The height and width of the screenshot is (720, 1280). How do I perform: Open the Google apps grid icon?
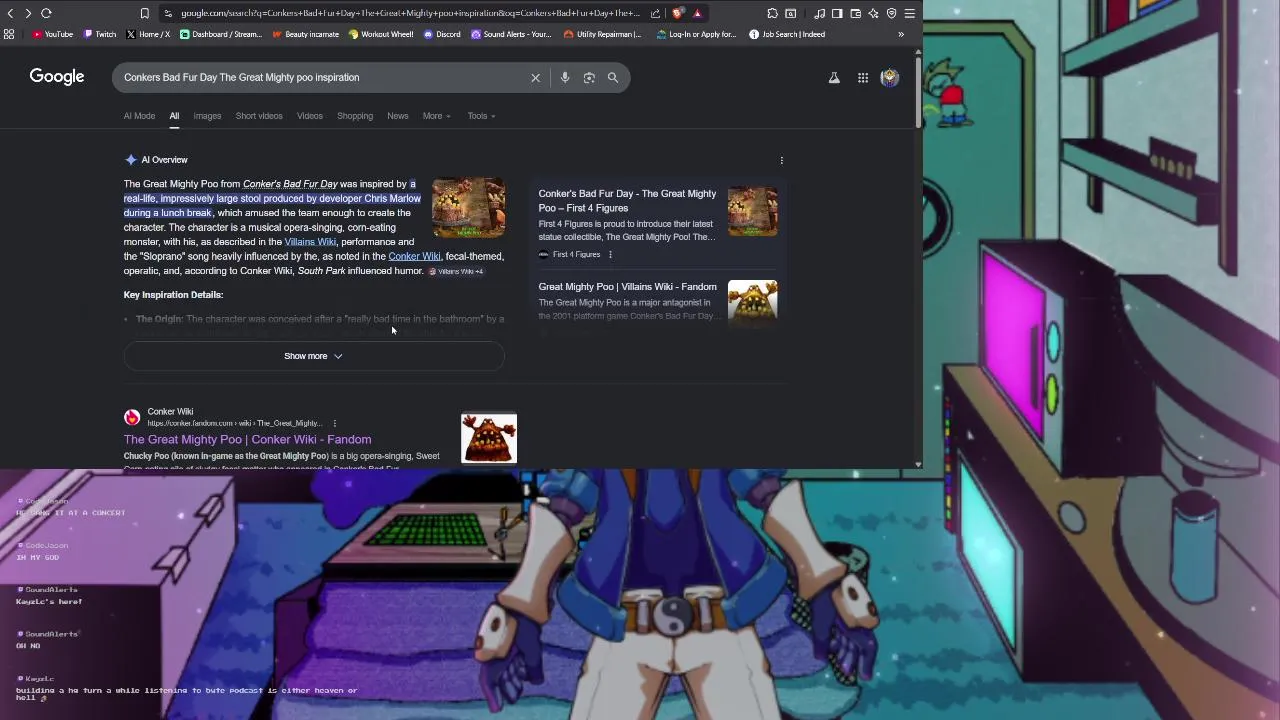pyautogui.click(x=863, y=77)
